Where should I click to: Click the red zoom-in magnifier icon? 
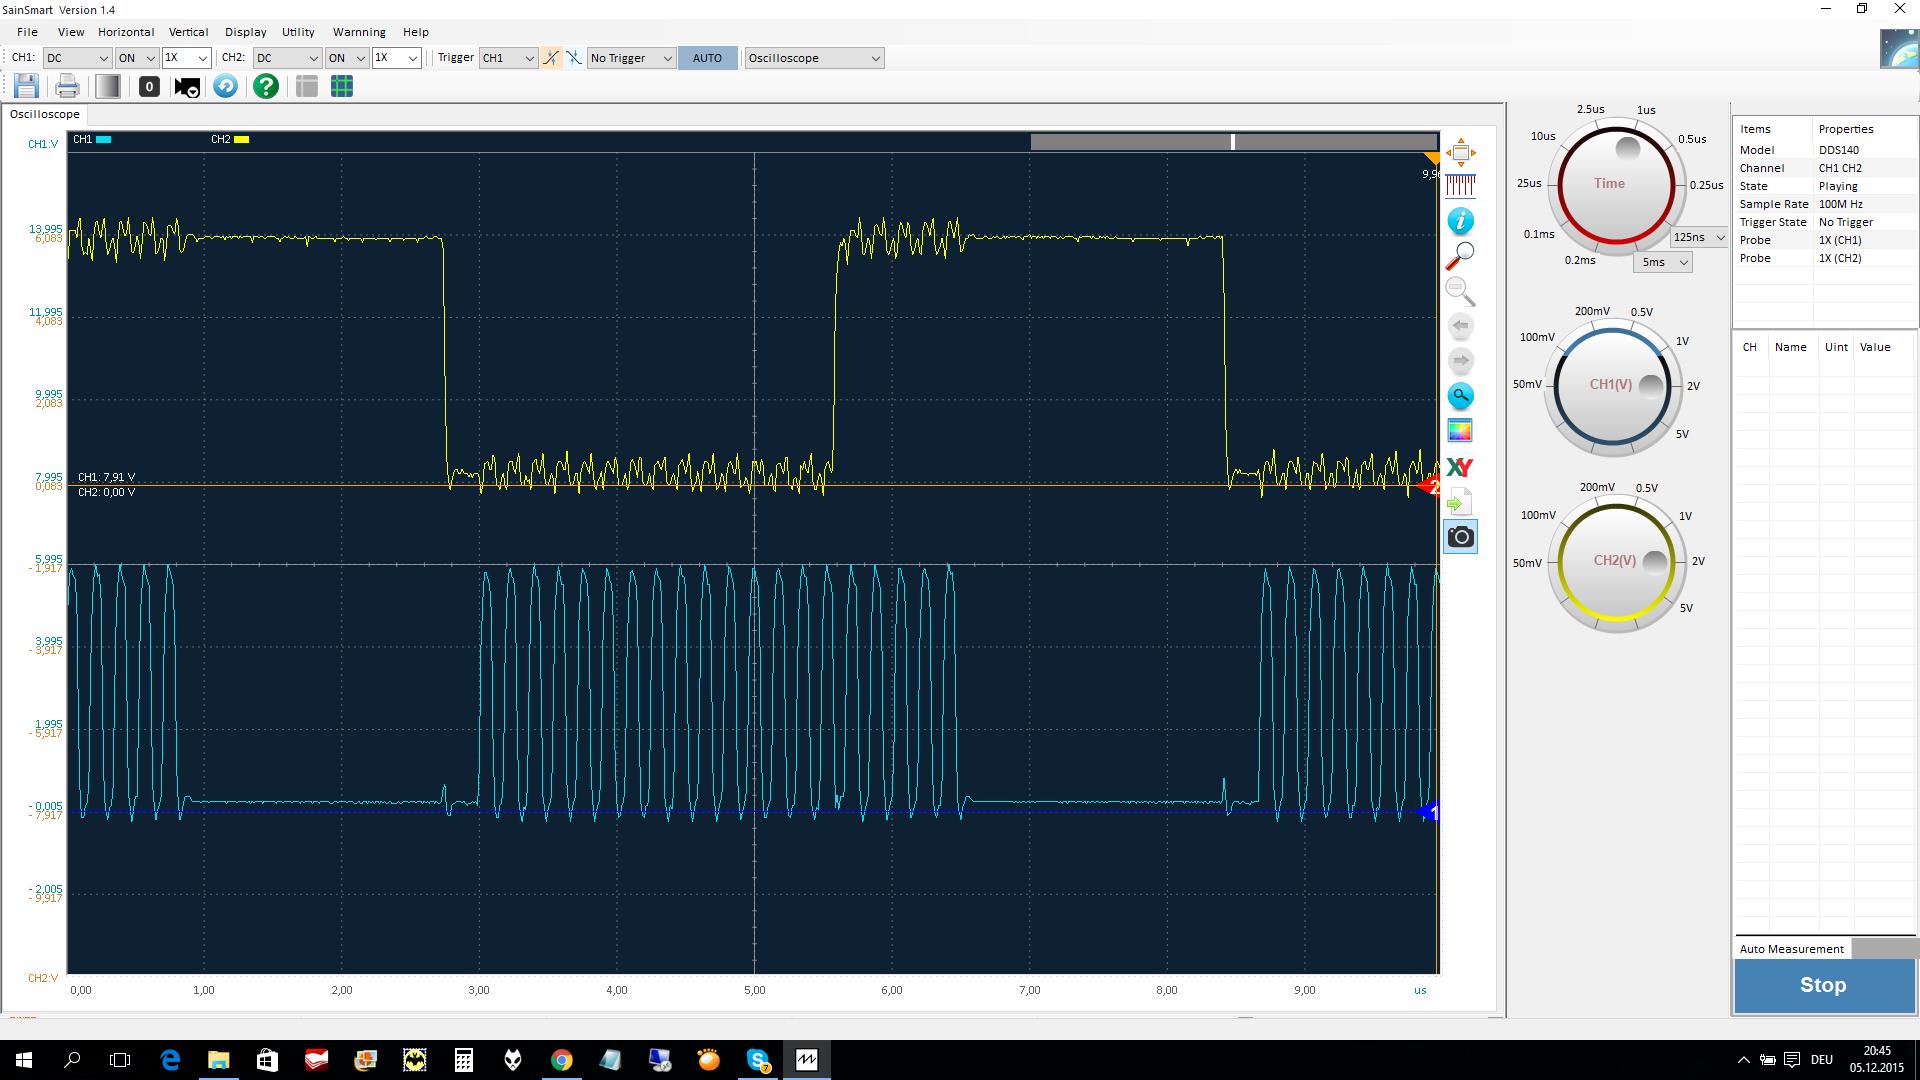(1460, 256)
